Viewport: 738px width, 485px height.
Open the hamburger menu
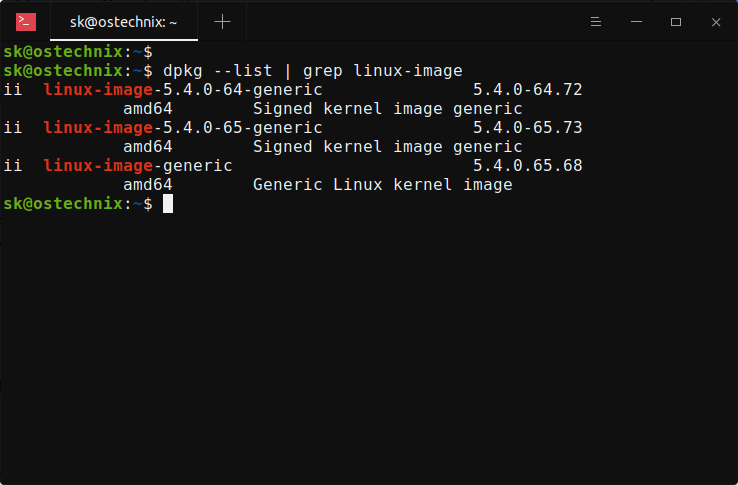pos(596,22)
